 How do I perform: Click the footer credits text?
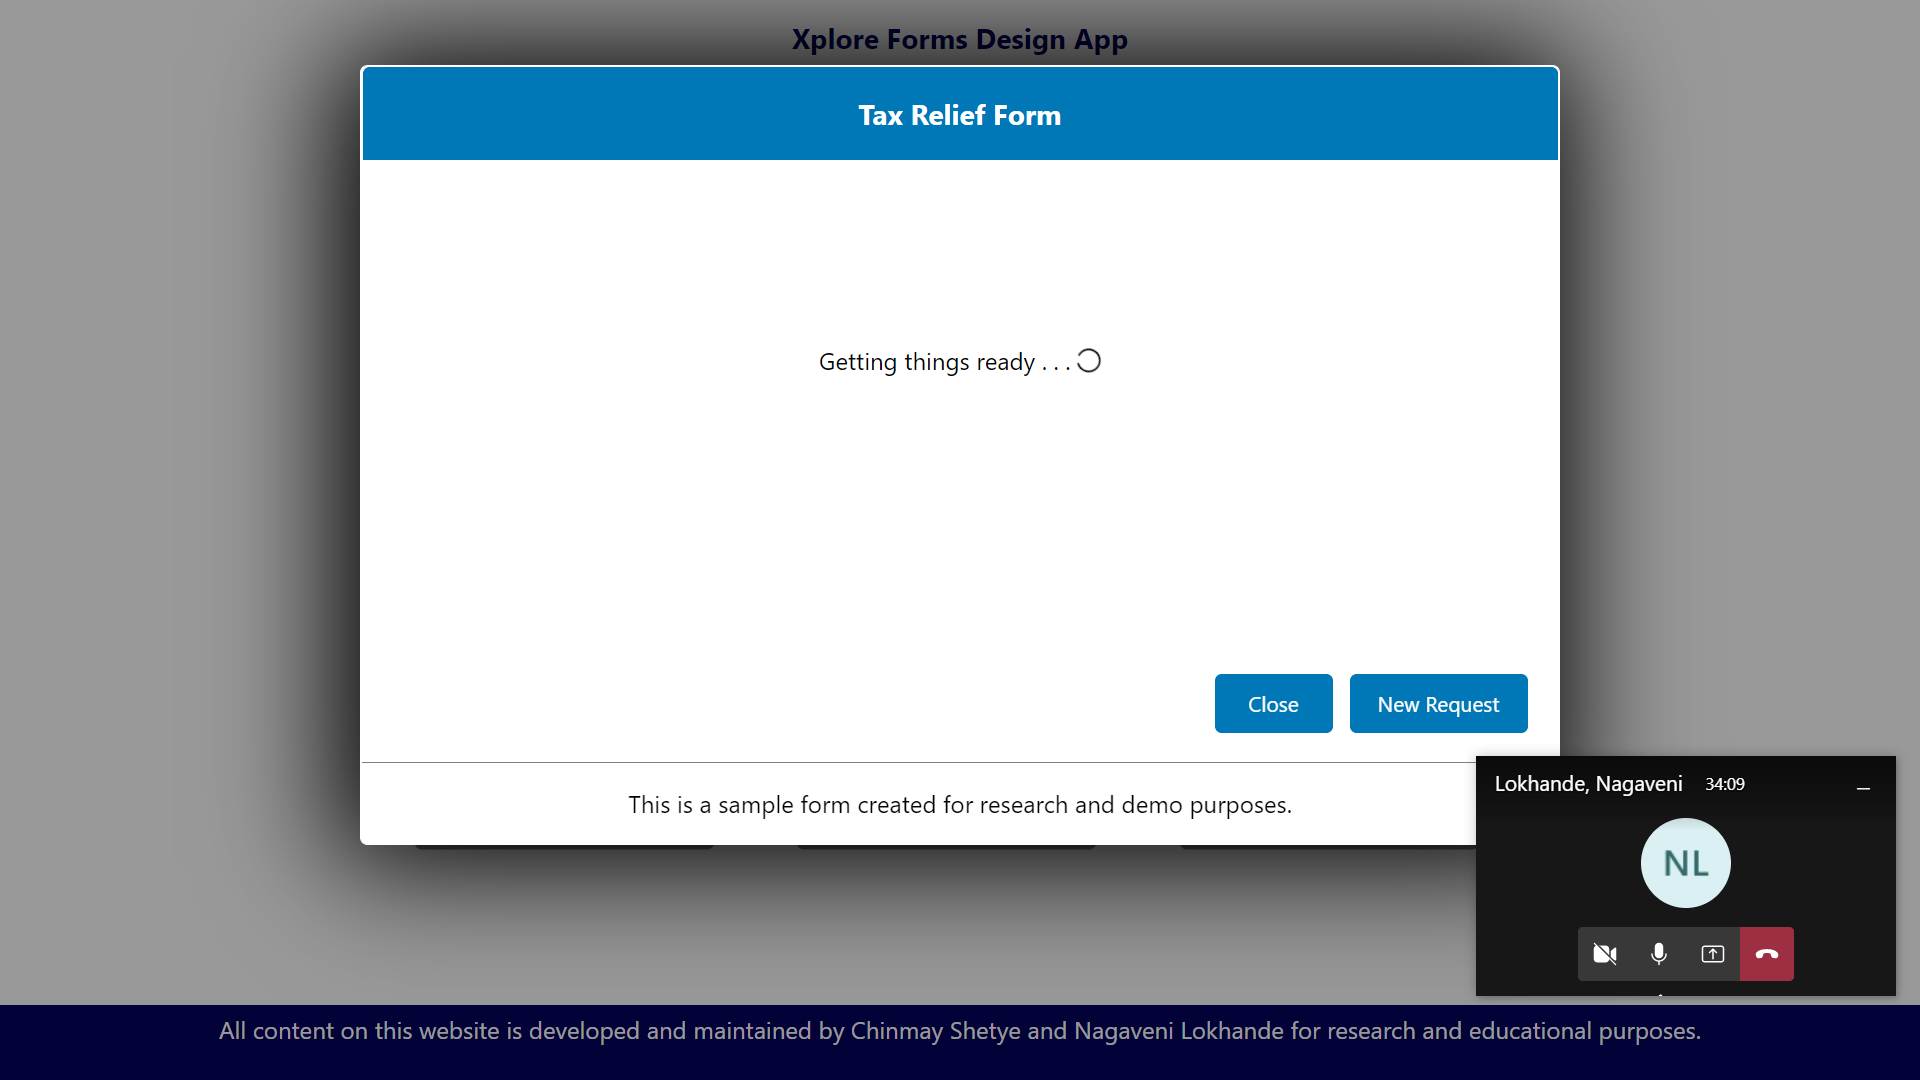pyautogui.click(x=960, y=1031)
